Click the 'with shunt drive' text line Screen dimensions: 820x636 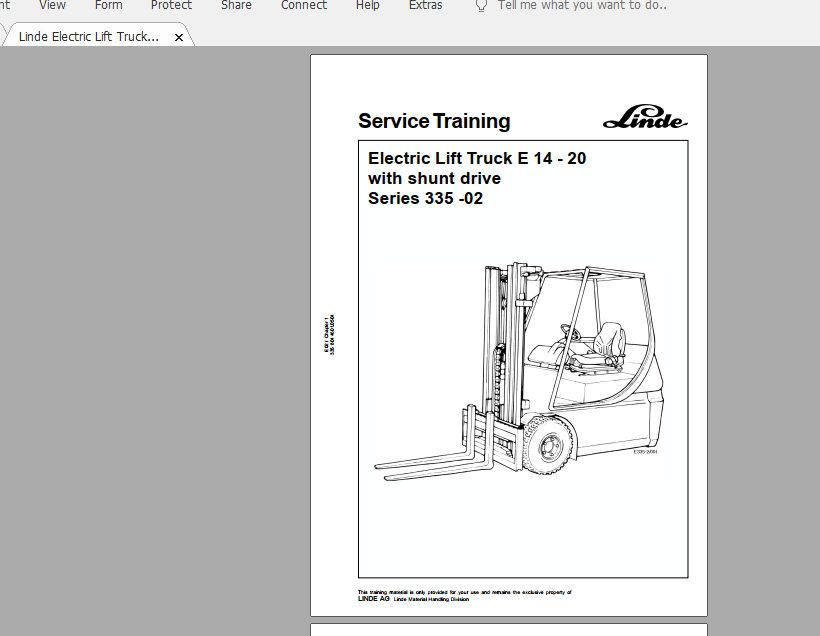[x=434, y=178]
